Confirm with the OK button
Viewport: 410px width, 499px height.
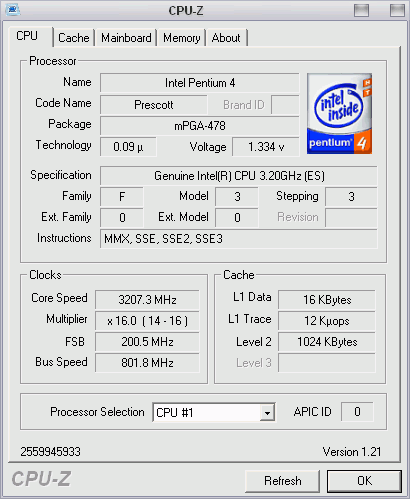[x=364, y=481]
